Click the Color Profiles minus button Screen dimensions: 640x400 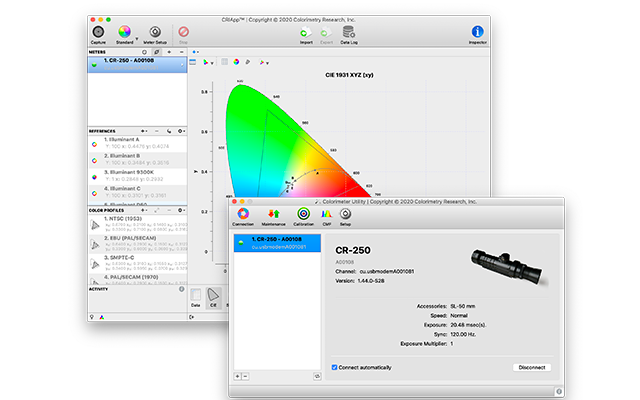[x=169, y=210]
